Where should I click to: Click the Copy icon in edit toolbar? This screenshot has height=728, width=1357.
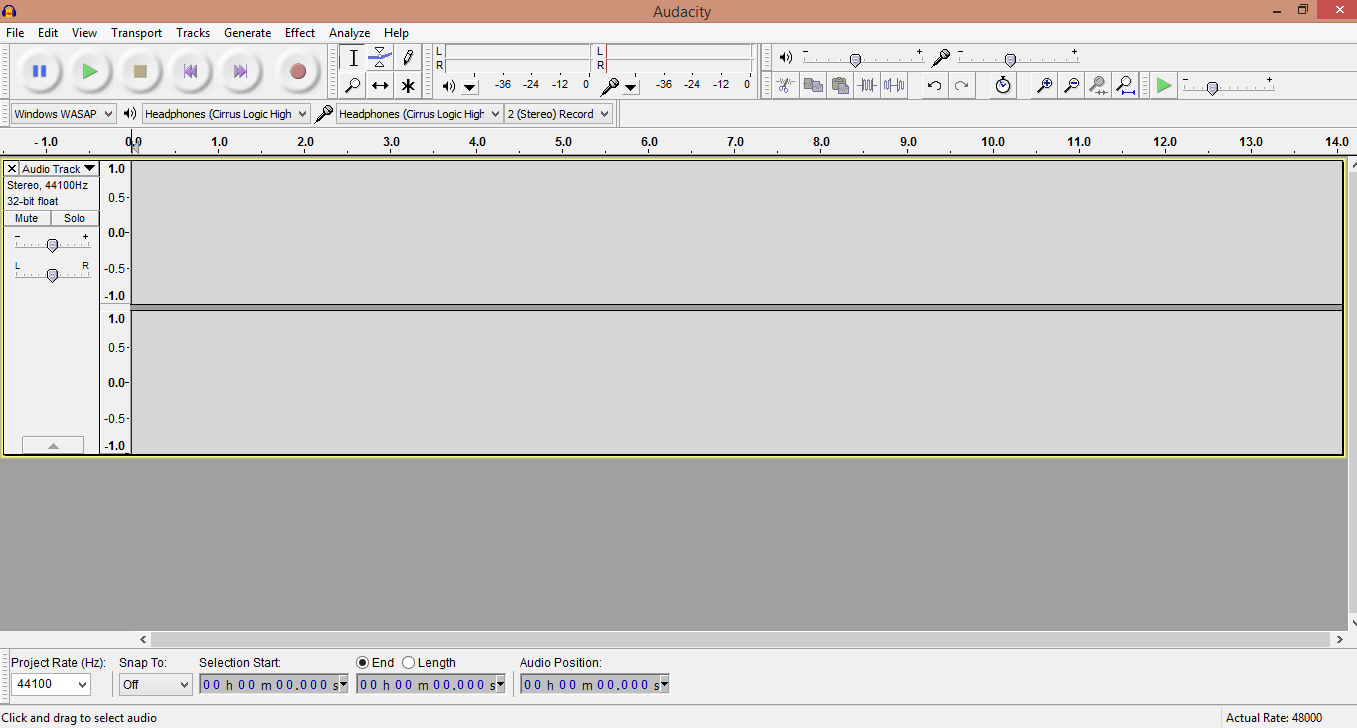pyautogui.click(x=813, y=85)
